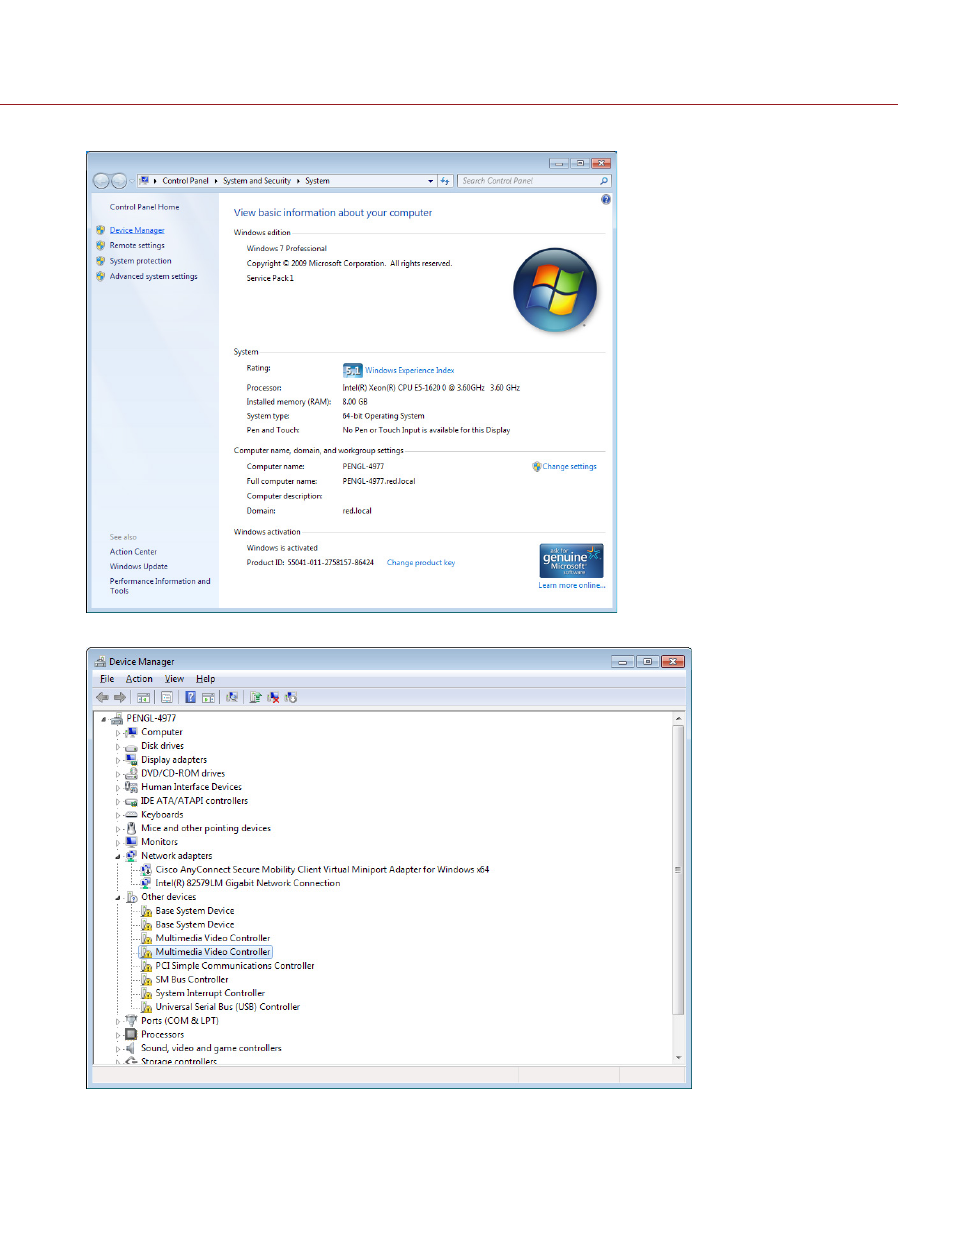Click the Change product key link
The height and width of the screenshot is (1235, 954).
pyautogui.click(x=421, y=562)
